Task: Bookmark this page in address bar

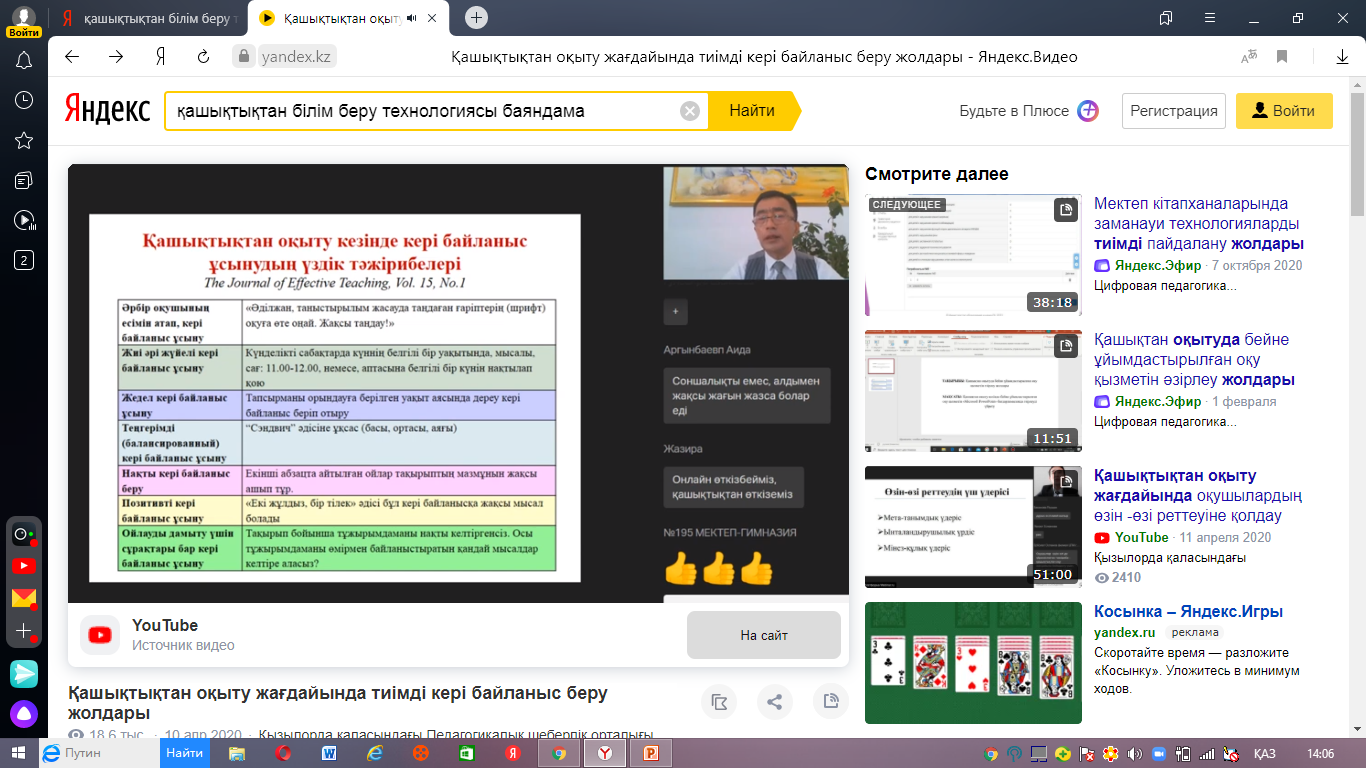Action: (x=1282, y=57)
